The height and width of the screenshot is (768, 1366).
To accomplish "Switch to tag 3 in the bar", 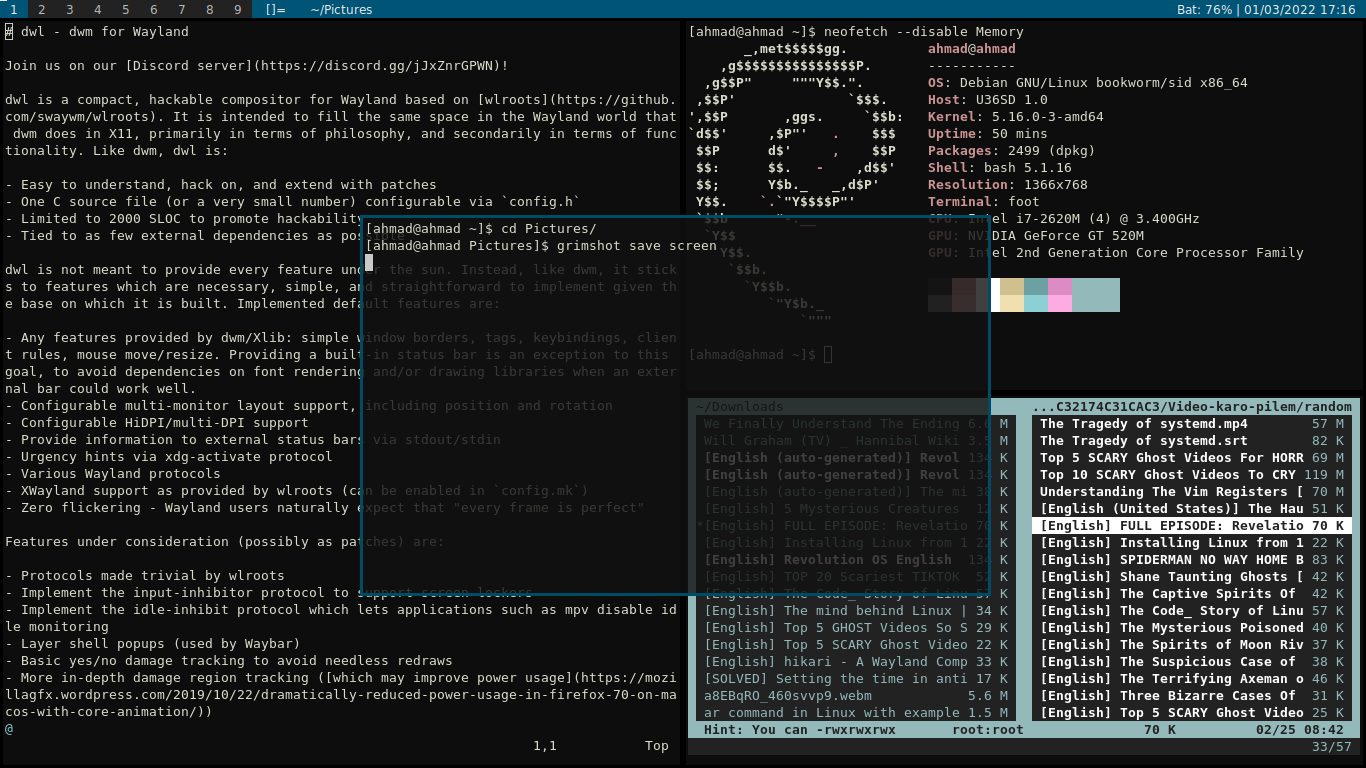I will 70,9.
